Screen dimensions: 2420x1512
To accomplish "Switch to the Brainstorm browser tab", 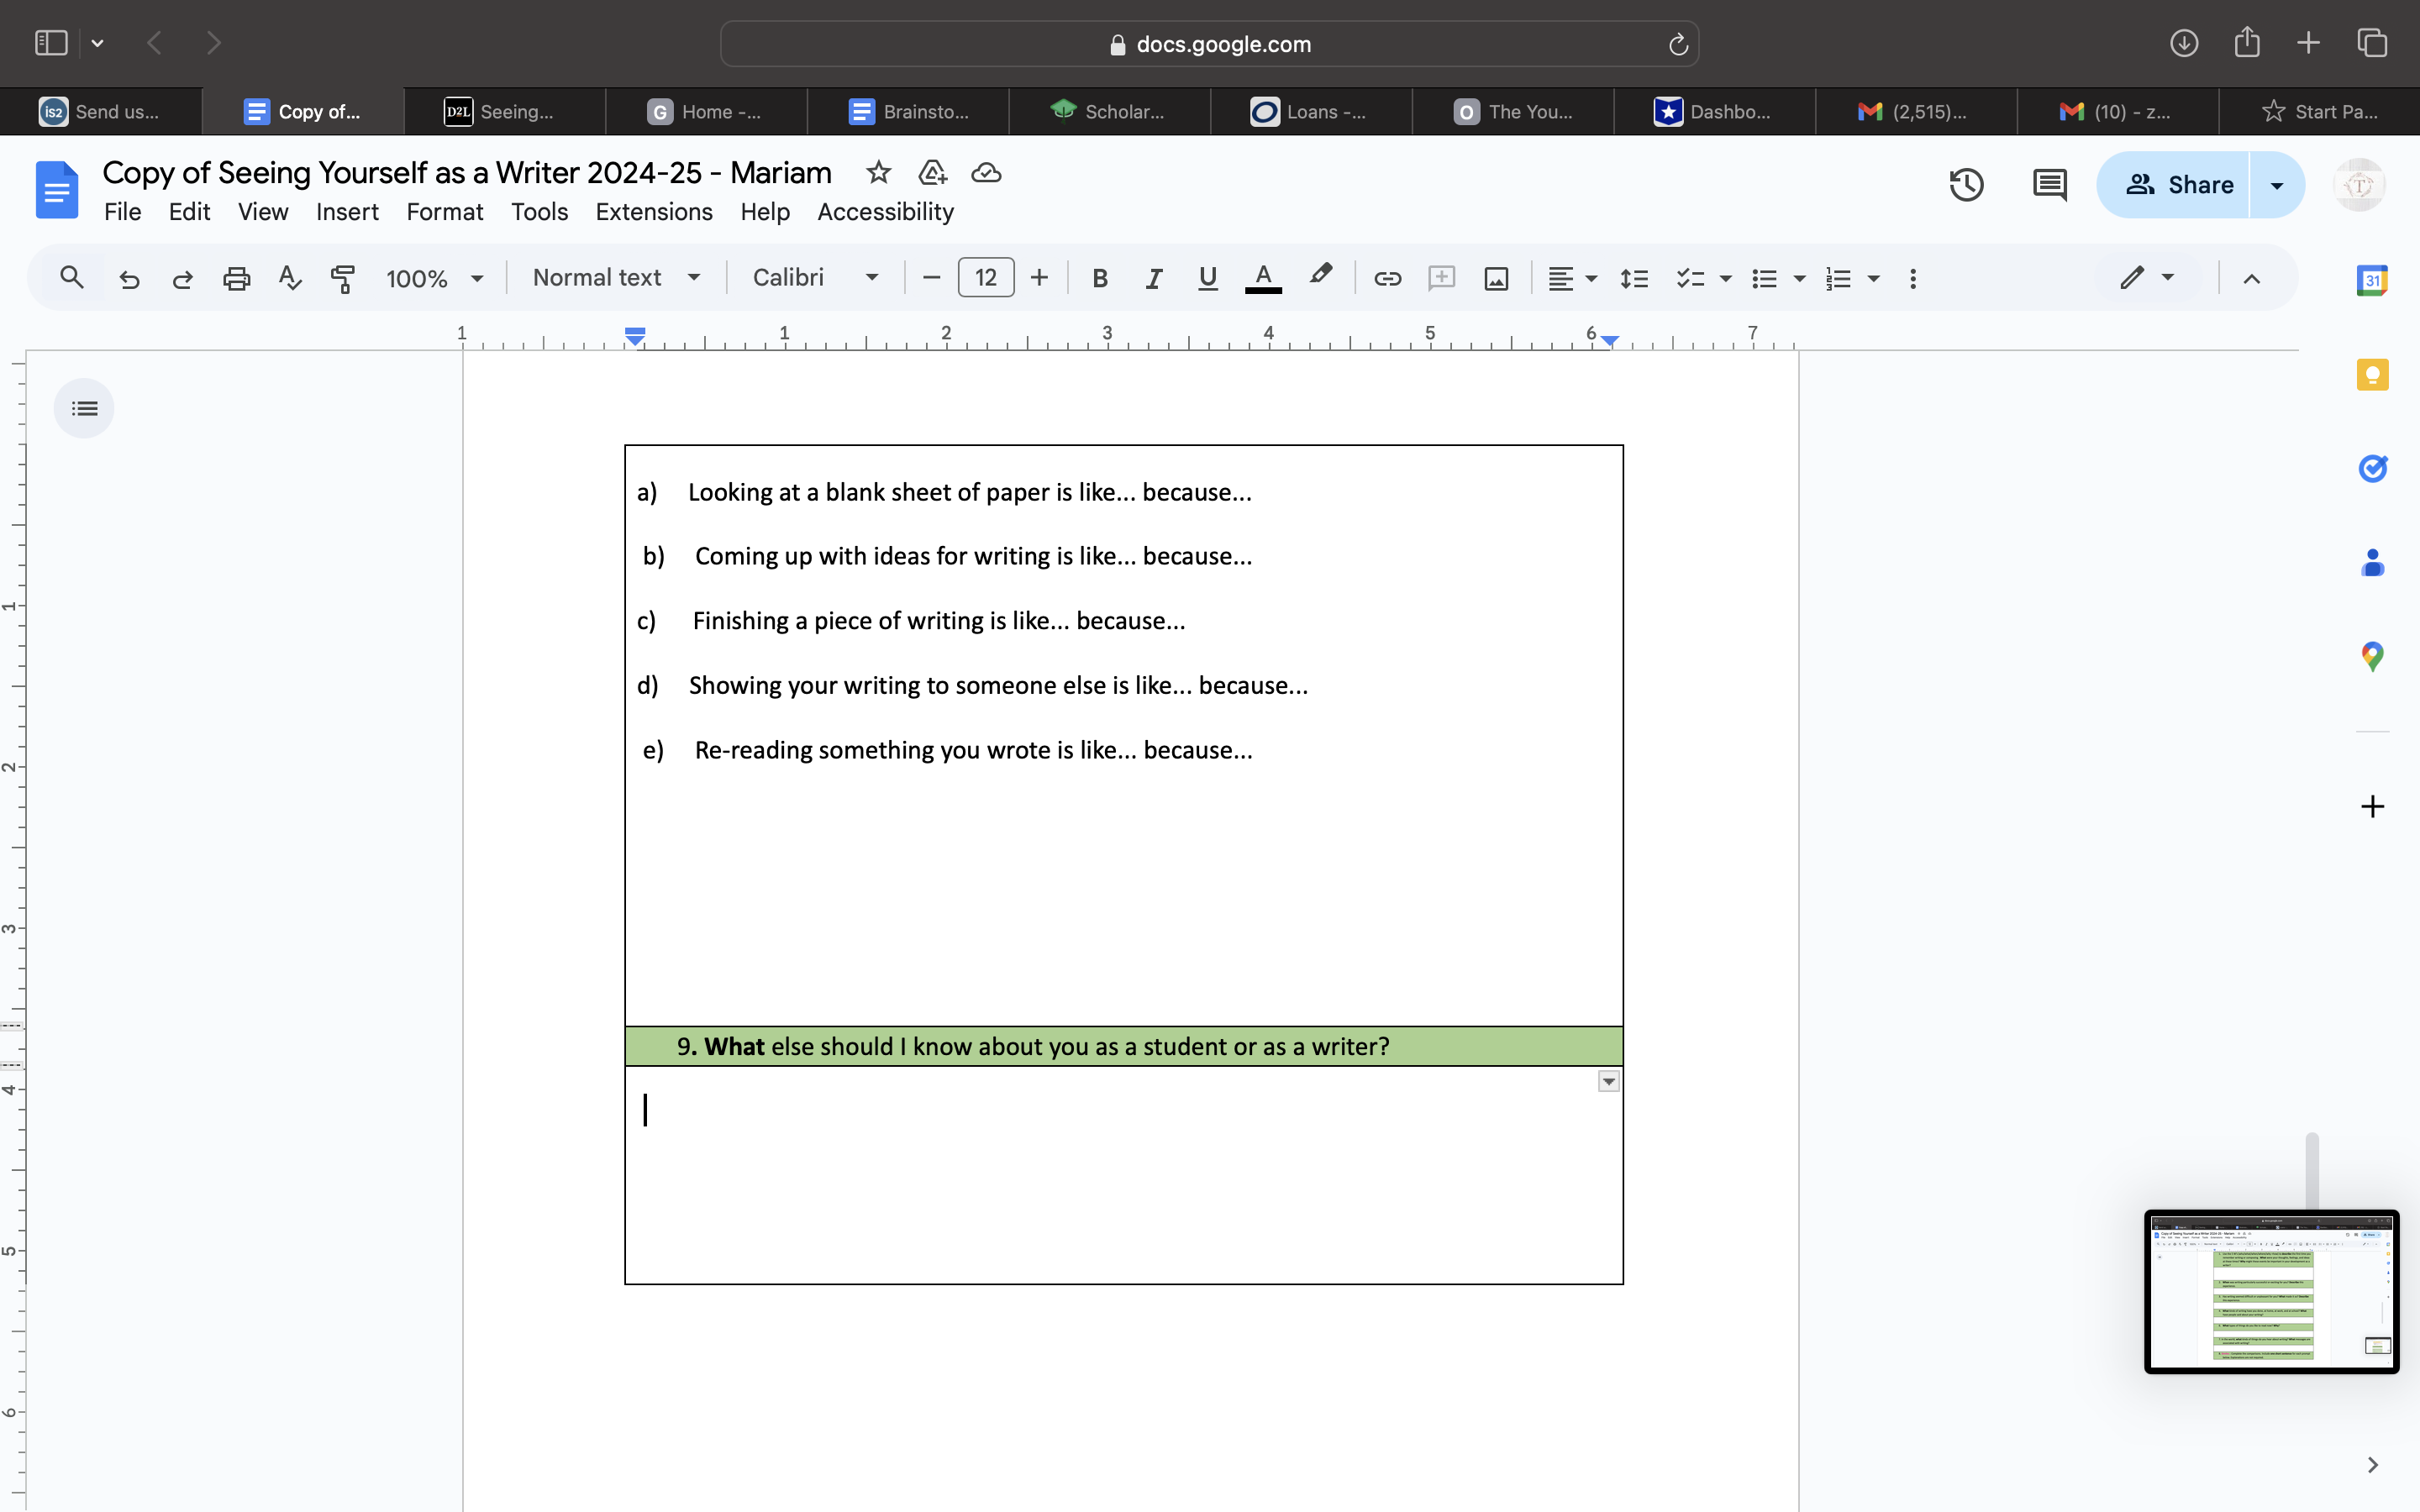I will pos(907,111).
